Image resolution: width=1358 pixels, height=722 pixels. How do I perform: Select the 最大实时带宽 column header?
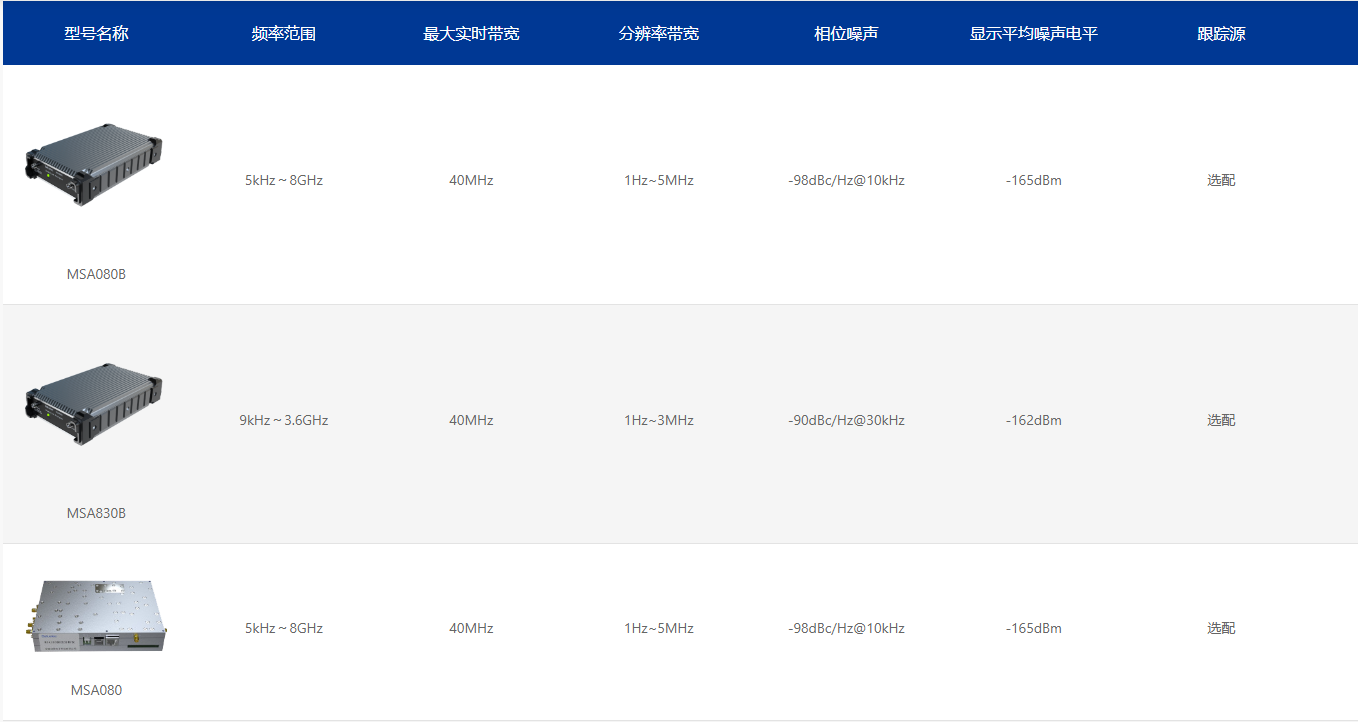[x=470, y=33]
